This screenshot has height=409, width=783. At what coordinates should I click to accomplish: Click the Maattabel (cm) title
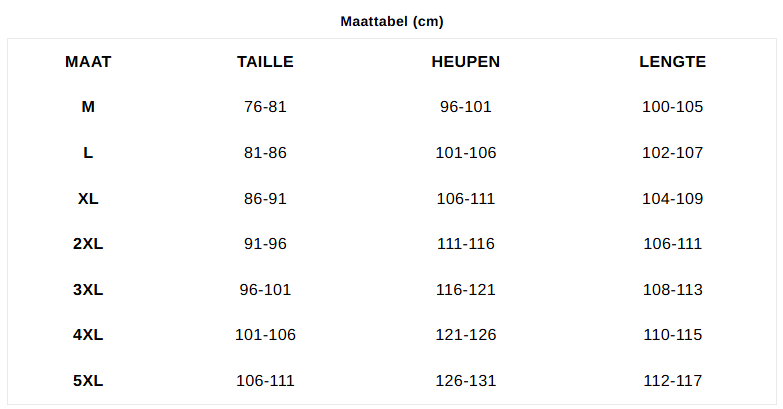(x=391, y=21)
